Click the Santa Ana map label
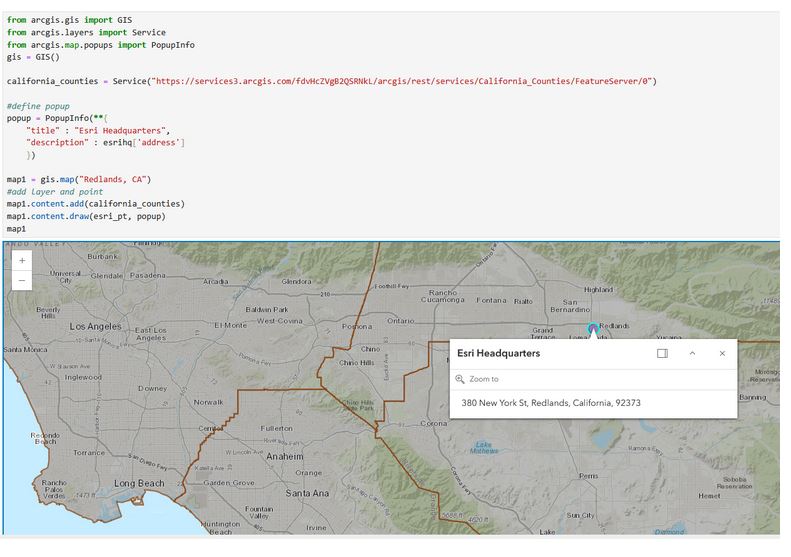This screenshot has height=557, width=791. [307, 493]
